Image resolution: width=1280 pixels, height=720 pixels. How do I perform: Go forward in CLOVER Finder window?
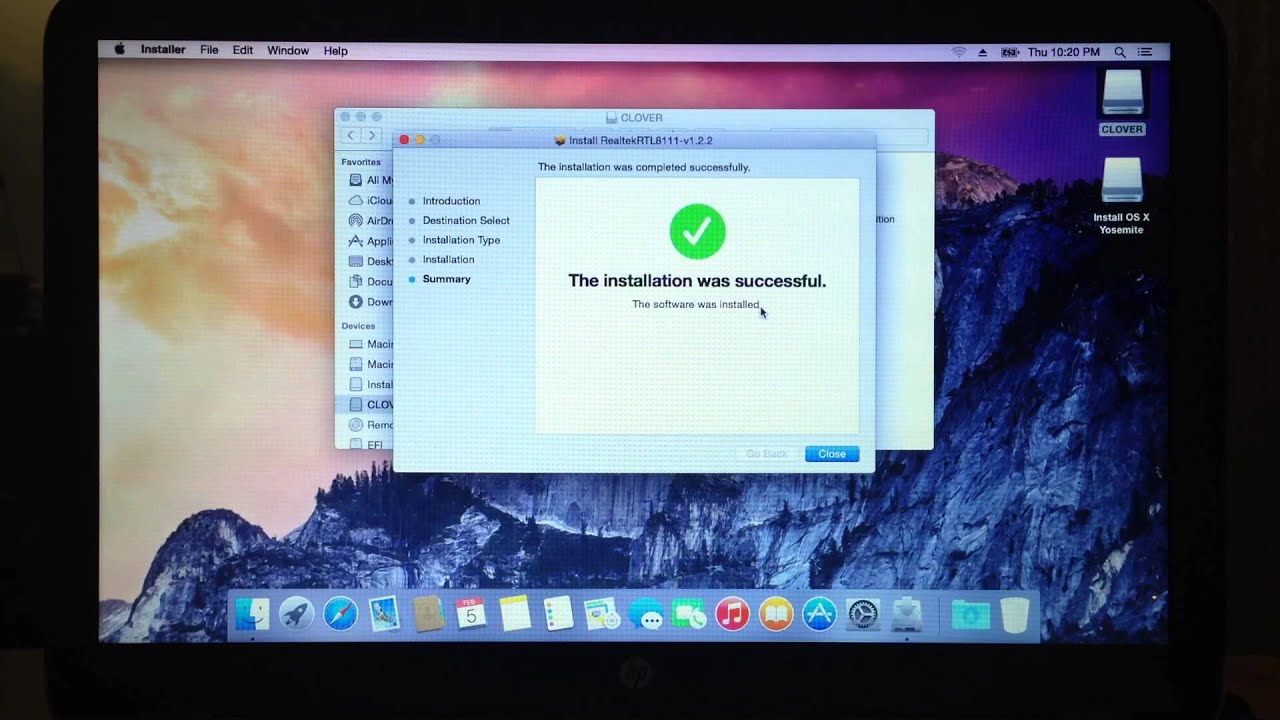click(372, 135)
